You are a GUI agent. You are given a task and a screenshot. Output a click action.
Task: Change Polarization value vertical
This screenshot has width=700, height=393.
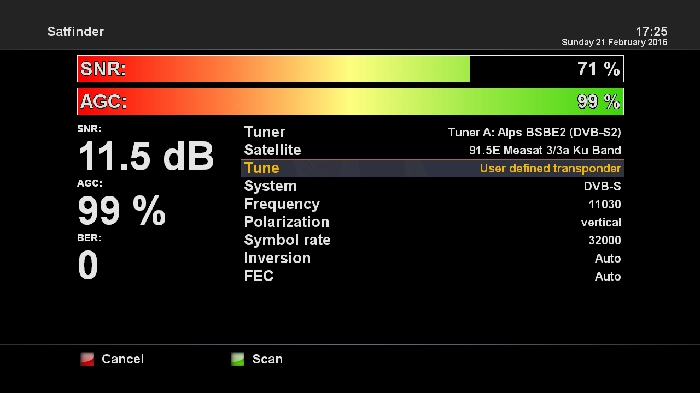[x=601, y=222]
